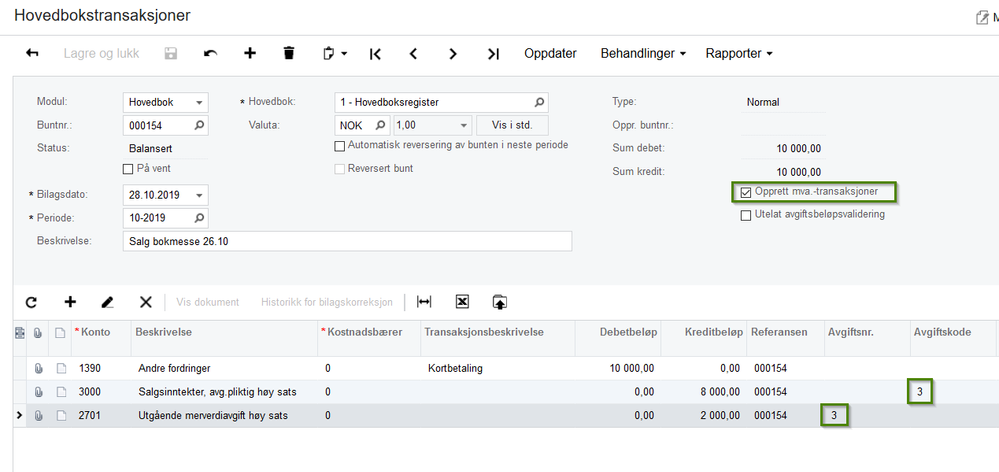Go to first record icon
Image resolution: width=999 pixels, height=472 pixels.
tap(375, 54)
